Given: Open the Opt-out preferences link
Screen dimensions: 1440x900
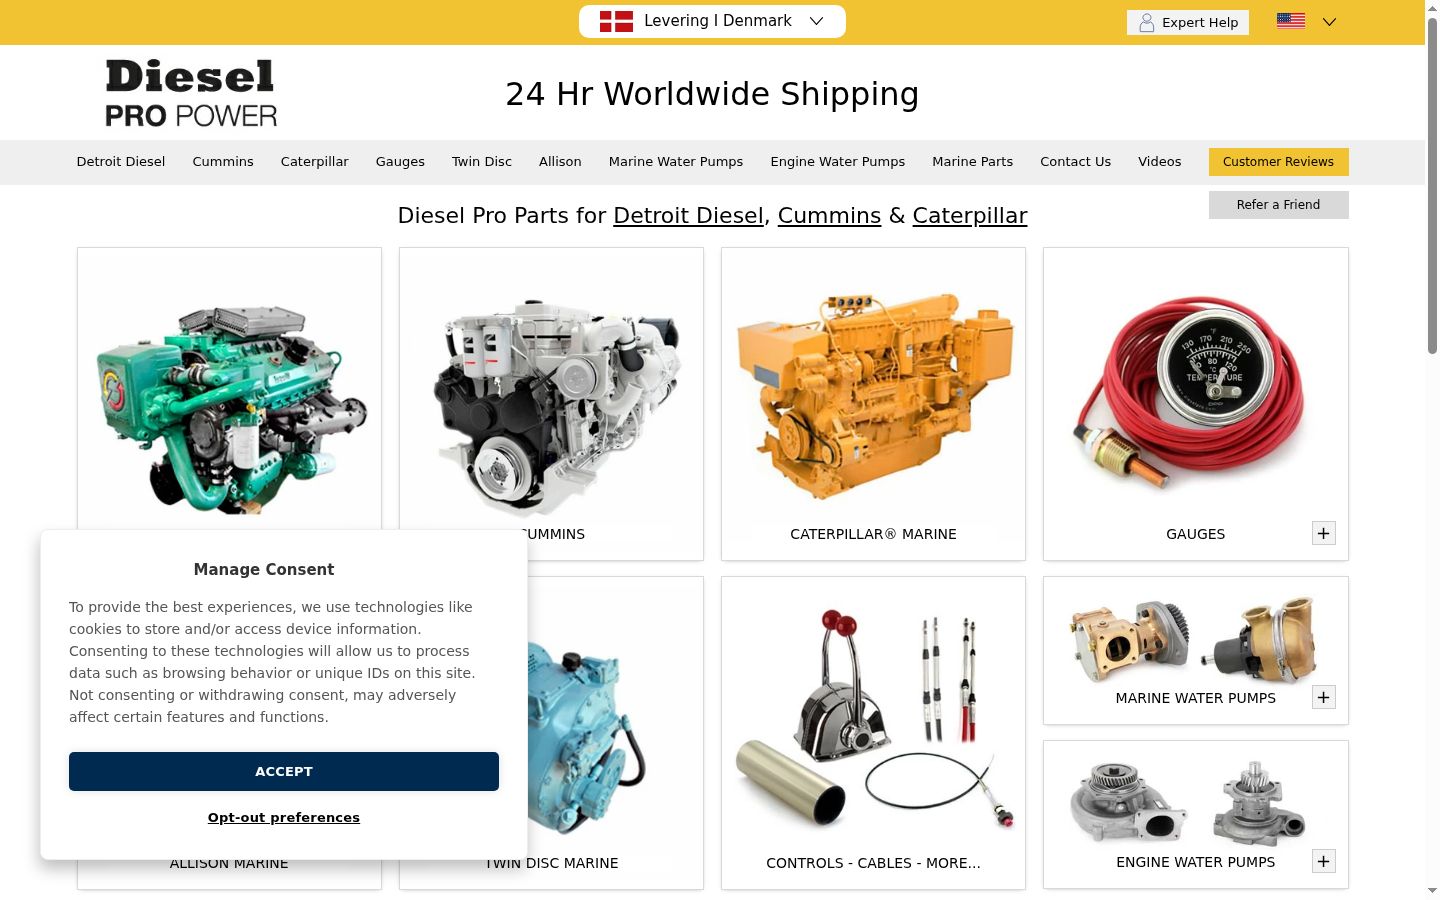Looking at the screenshot, I should [284, 817].
